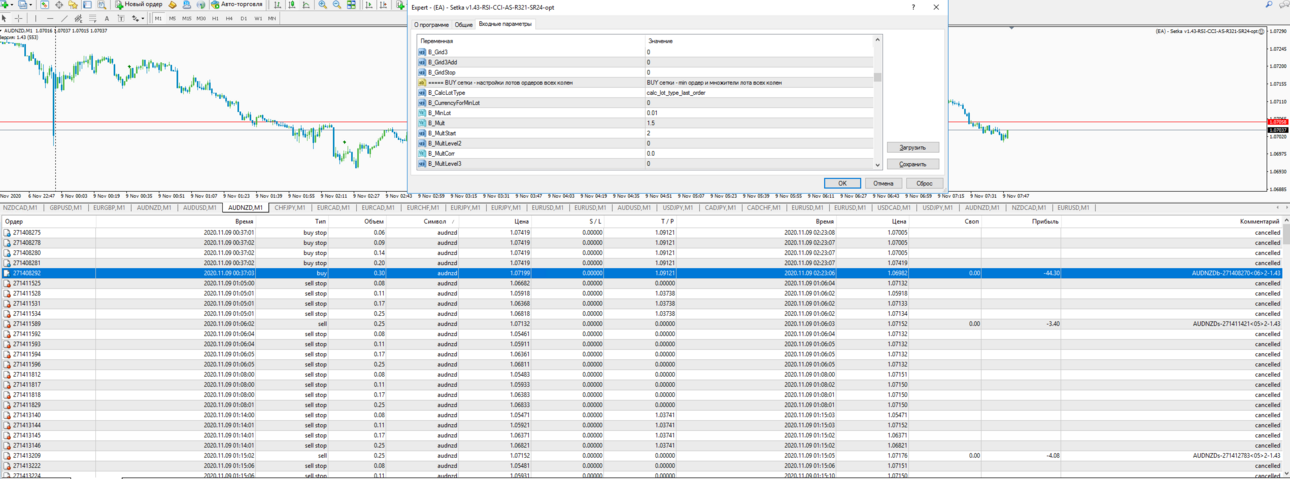The height and width of the screenshot is (479, 1290).
Task: Select the B_MultStart parameter row
Action: click(x=645, y=133)
